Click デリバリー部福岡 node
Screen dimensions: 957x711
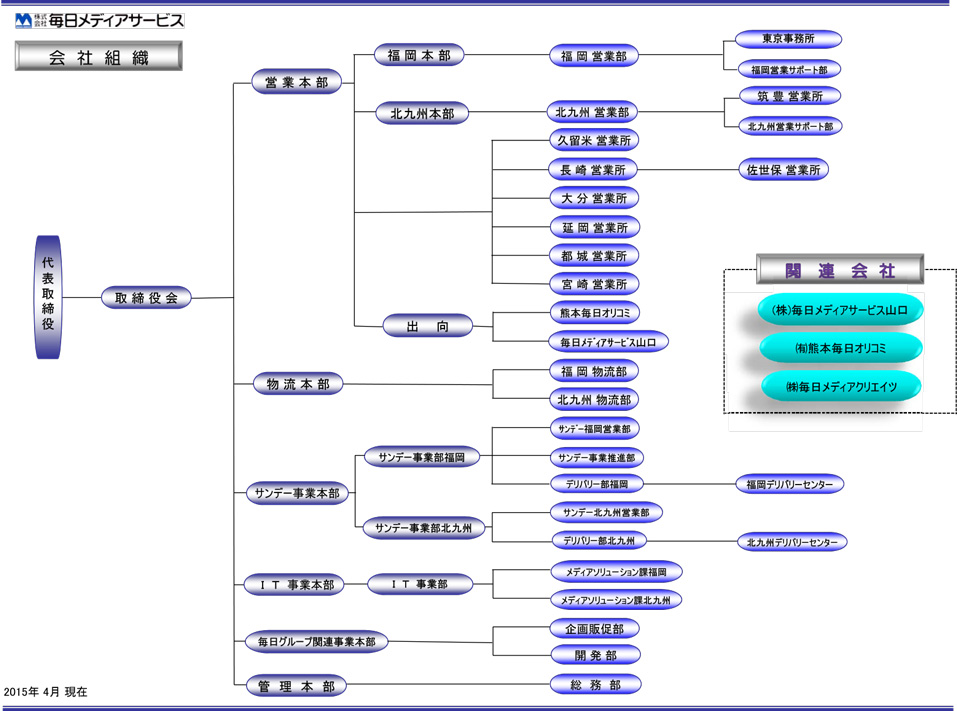[597, 484]
